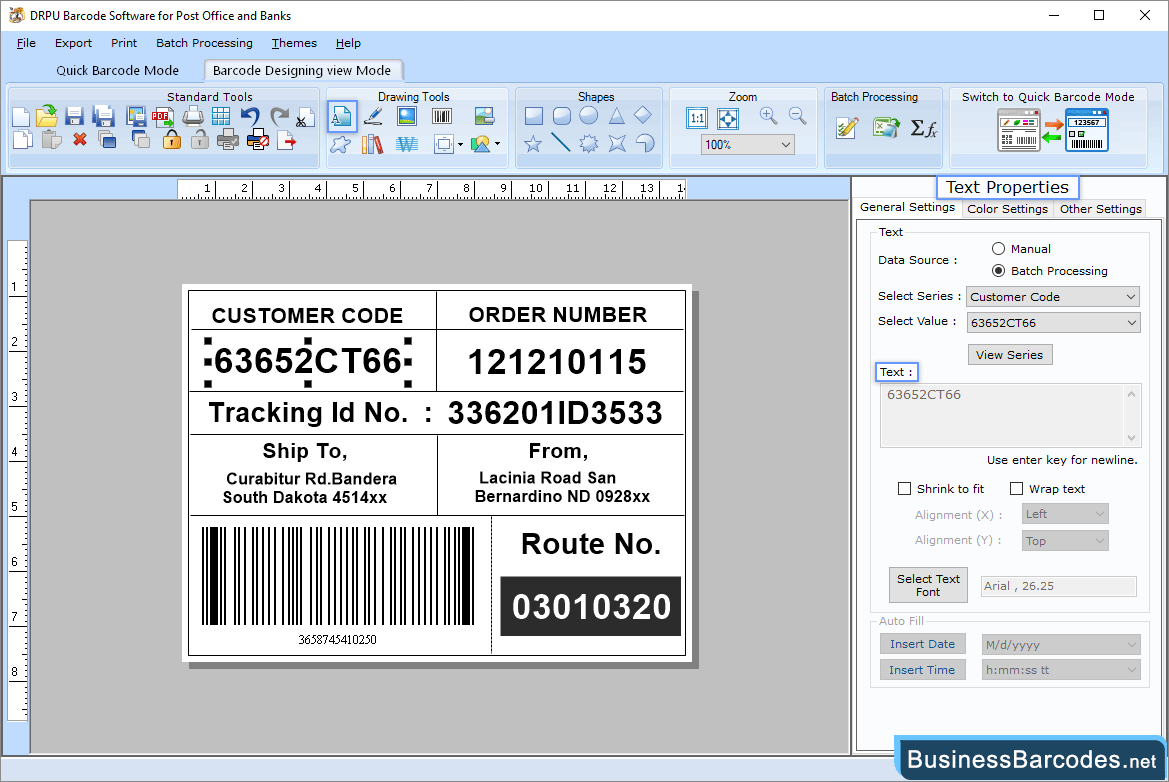1169x782 pixels.
Task: Switch to Other Settings tab
Action: point(1100,209)
